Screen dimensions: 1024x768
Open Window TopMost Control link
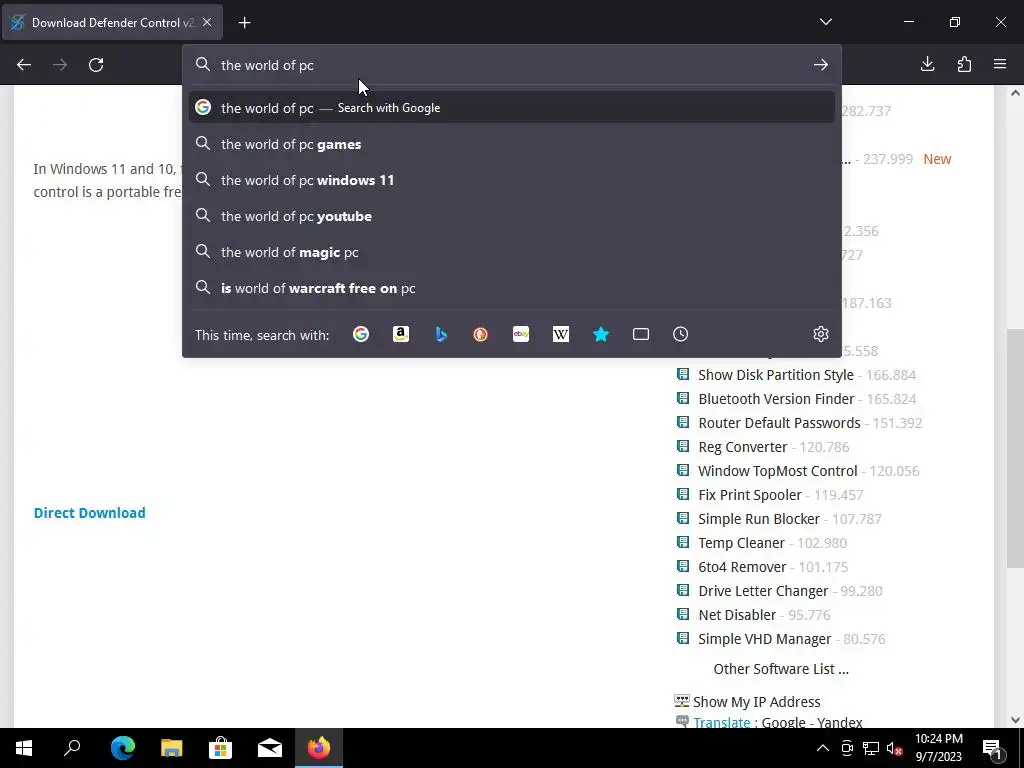click(777, 471)
